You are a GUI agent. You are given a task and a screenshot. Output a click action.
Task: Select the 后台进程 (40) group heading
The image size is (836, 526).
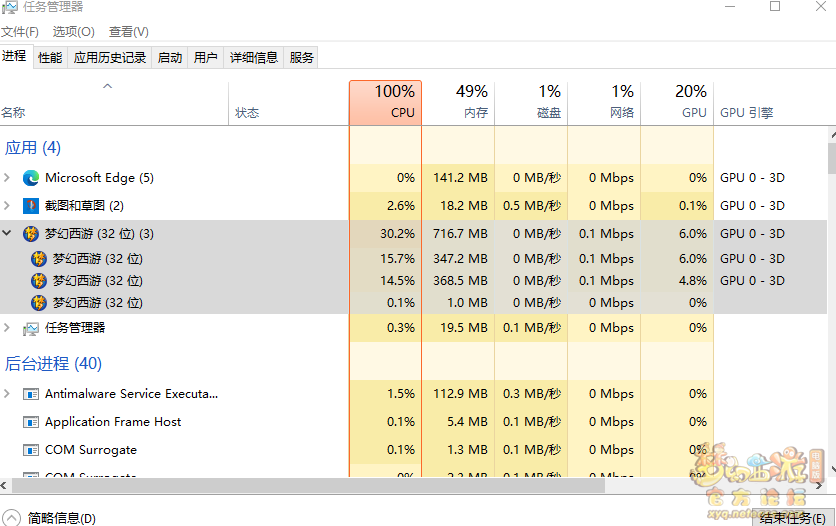(x=53, y=363)
